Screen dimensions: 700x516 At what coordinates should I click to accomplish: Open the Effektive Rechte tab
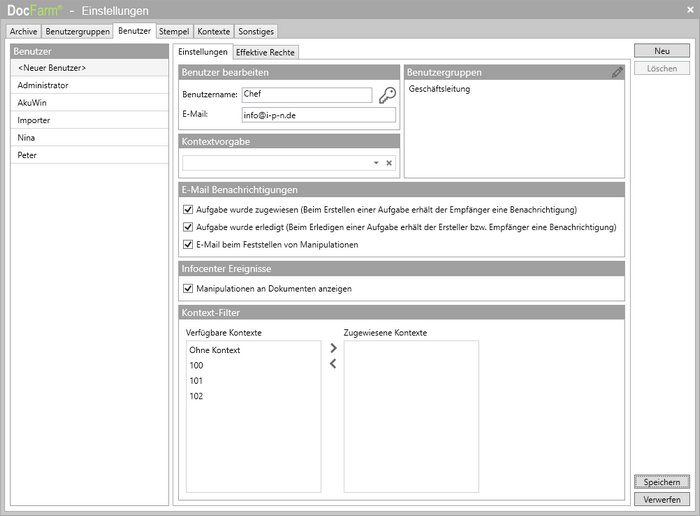265,52
